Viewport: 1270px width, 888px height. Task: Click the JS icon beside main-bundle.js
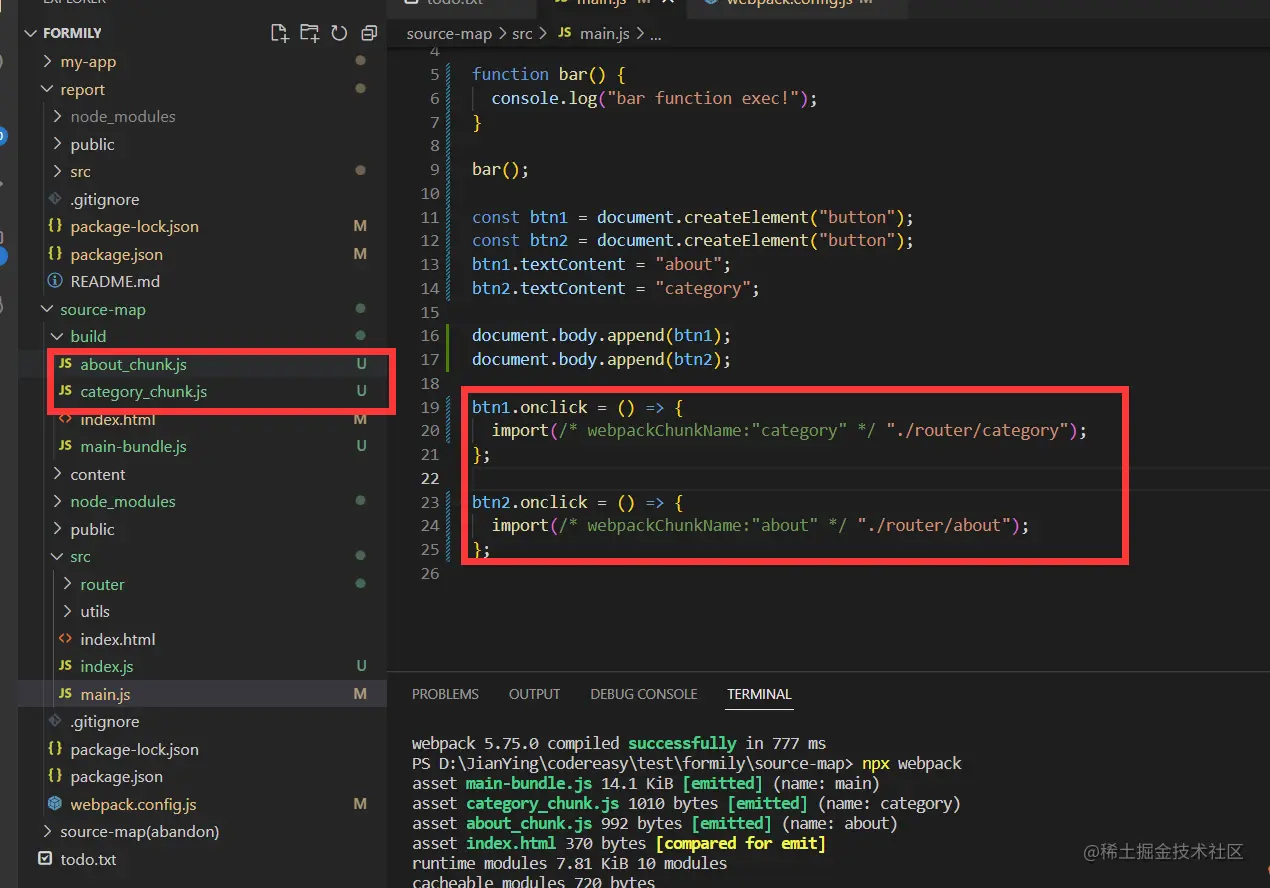(65, 446)
